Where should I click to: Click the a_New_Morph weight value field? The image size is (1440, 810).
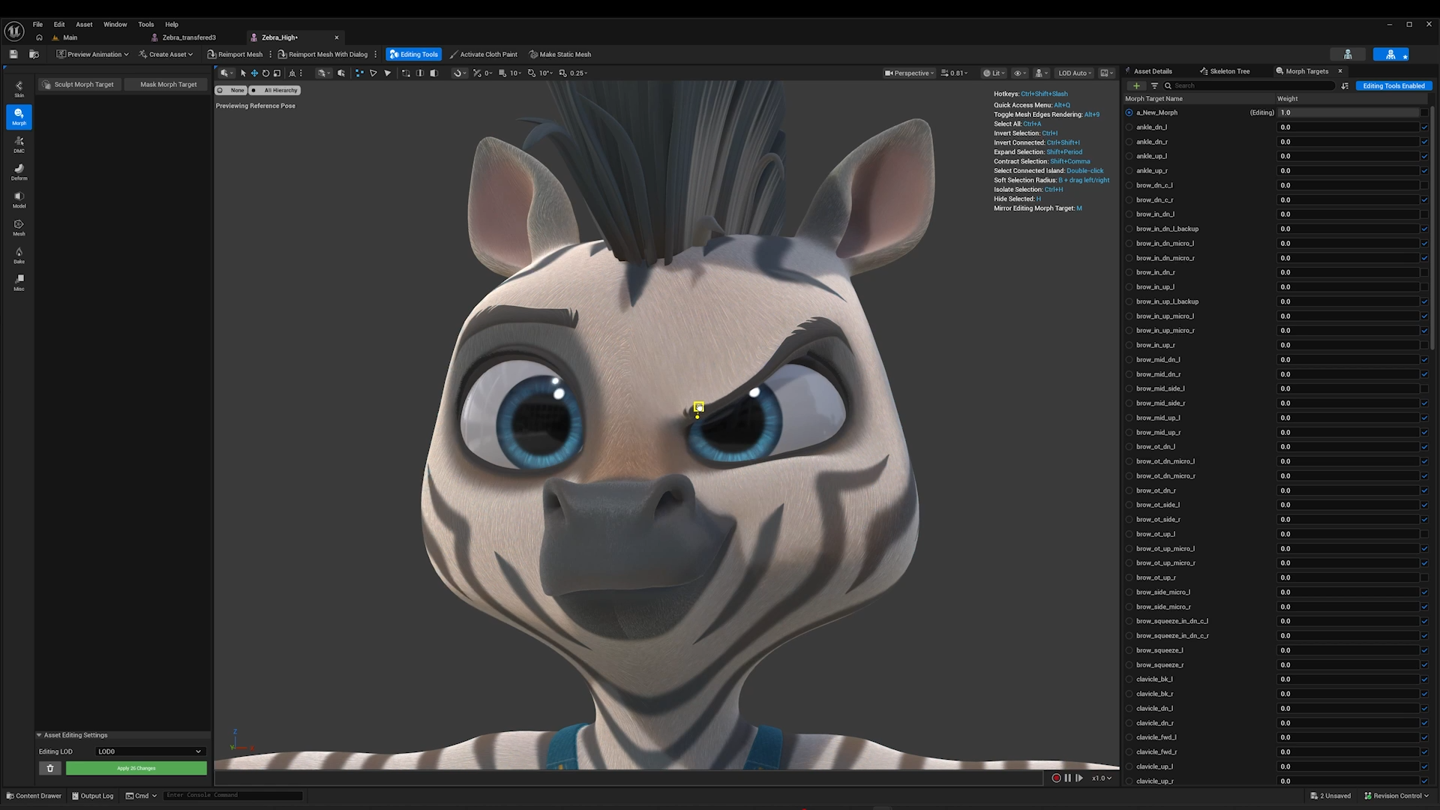point(1348,113)
